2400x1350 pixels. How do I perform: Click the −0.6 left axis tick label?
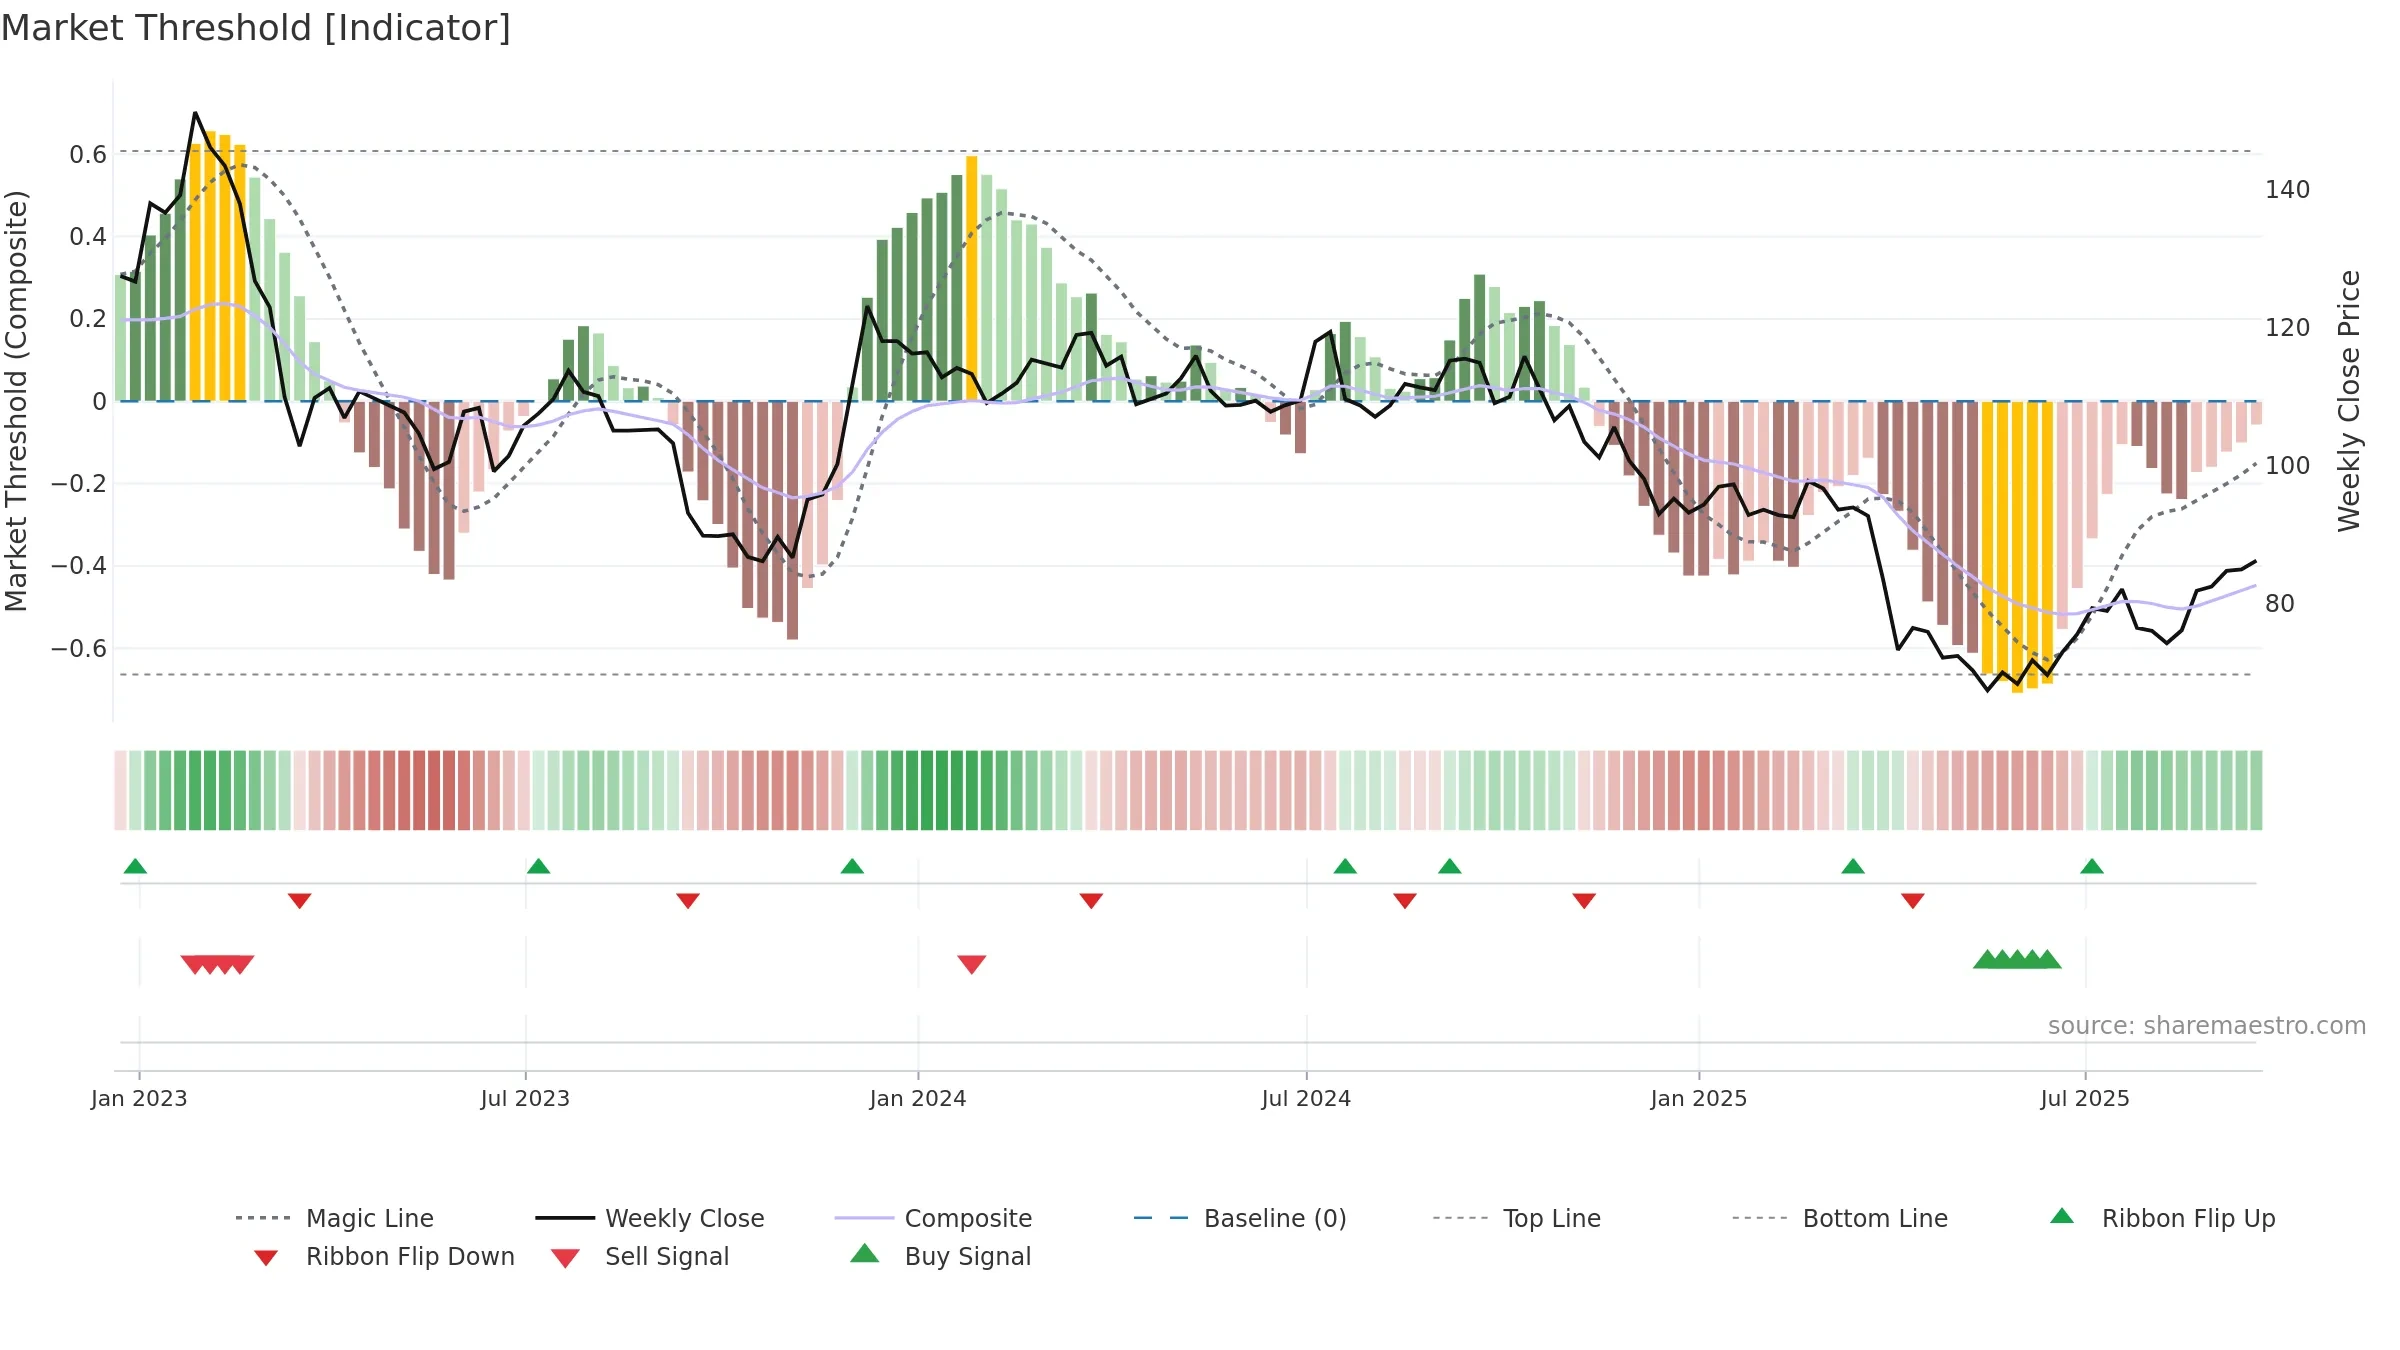[79, 649]
